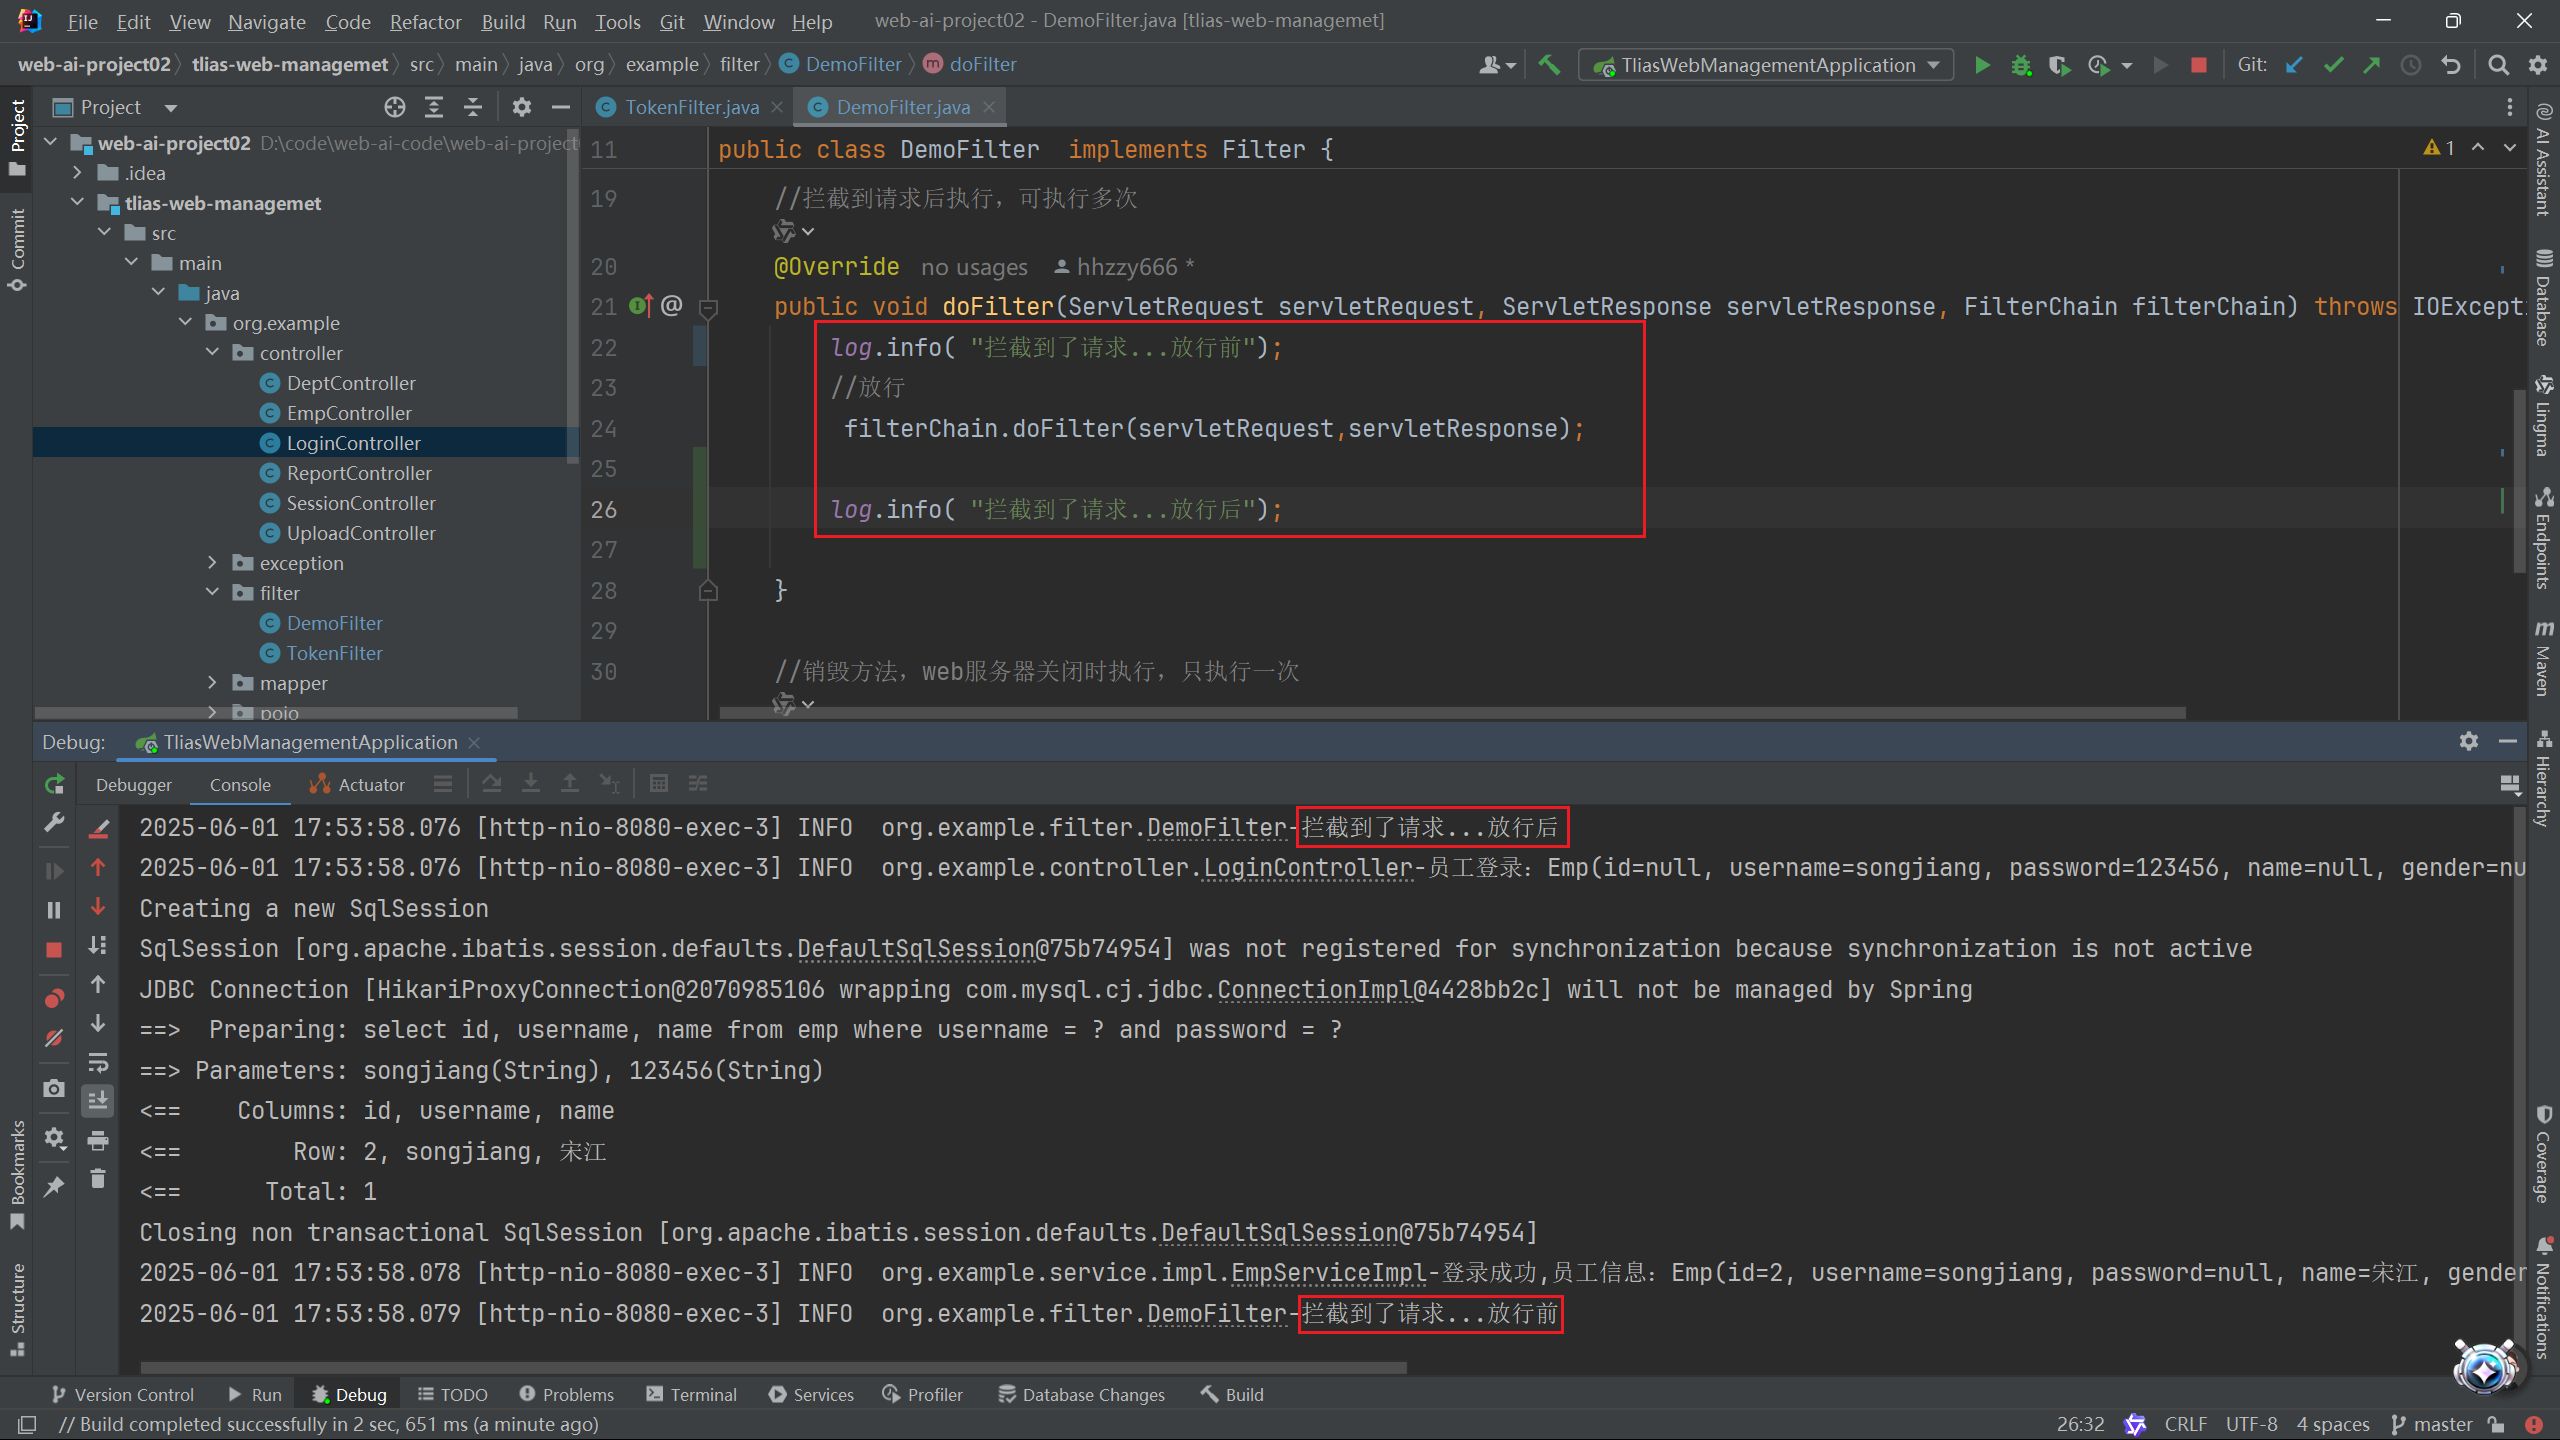Toggle soft-wrap in console output
Viewport: 2560px width, 1440px height.
[98, 1062]
